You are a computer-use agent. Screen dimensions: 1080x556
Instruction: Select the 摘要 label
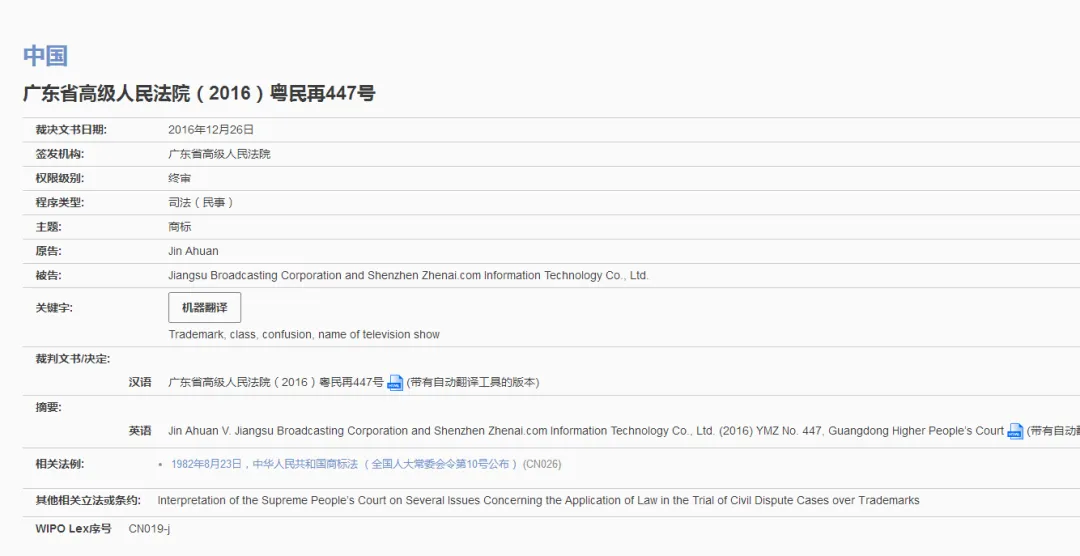[x=48, y=407]
